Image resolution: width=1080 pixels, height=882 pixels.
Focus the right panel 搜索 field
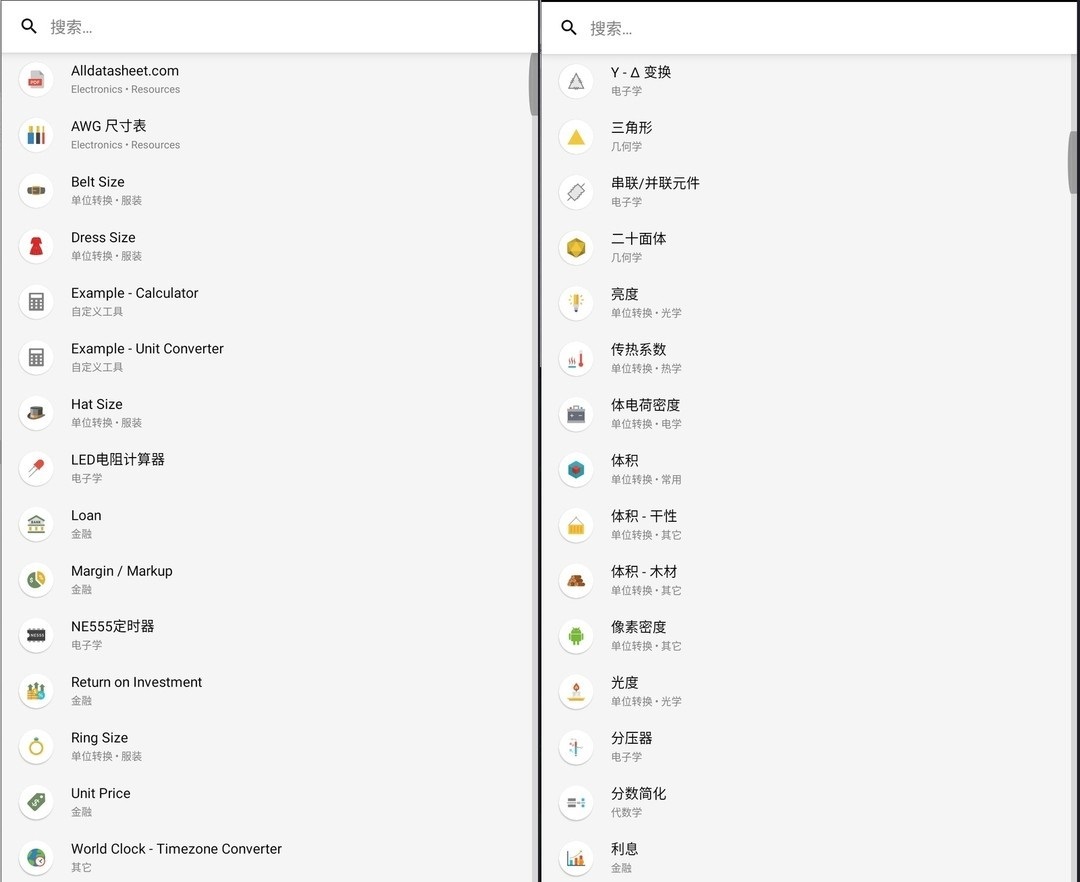pos(810,28)
